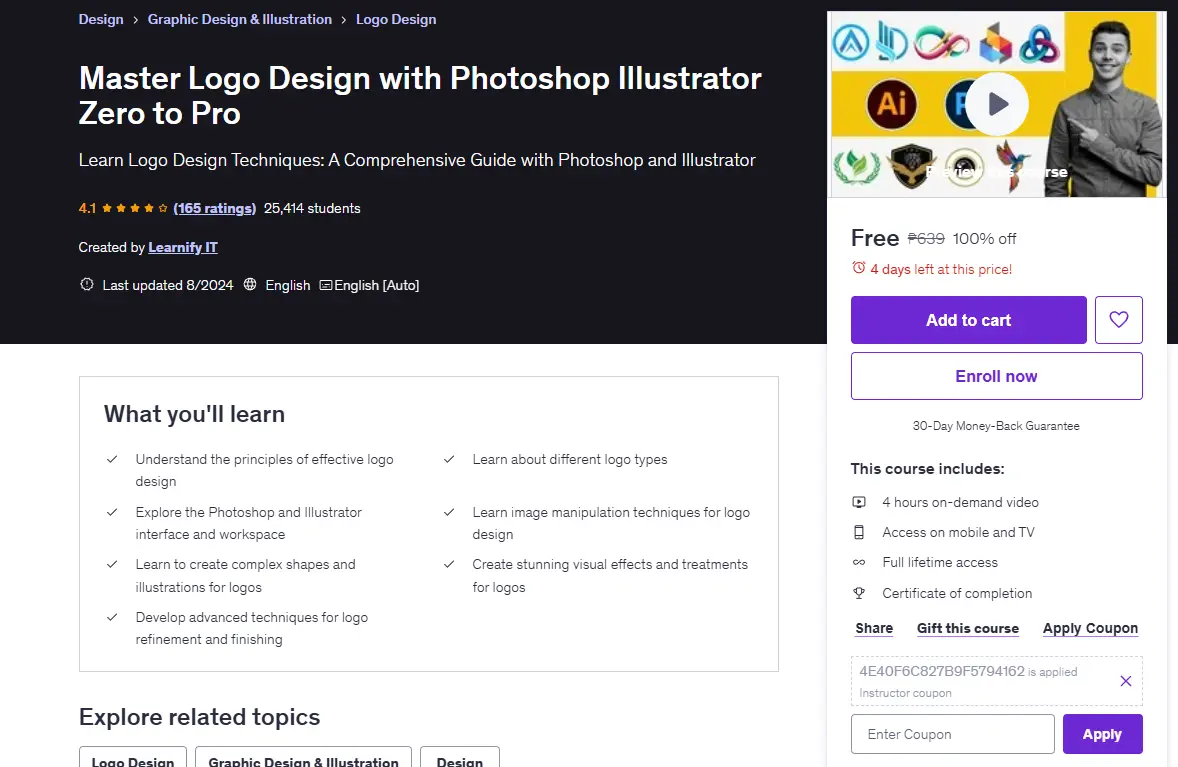Image resolution: width=1178 pixels, height=767 pixels.
Task: Click the 'What you'll learn' heading
Action: click(194, 414)
